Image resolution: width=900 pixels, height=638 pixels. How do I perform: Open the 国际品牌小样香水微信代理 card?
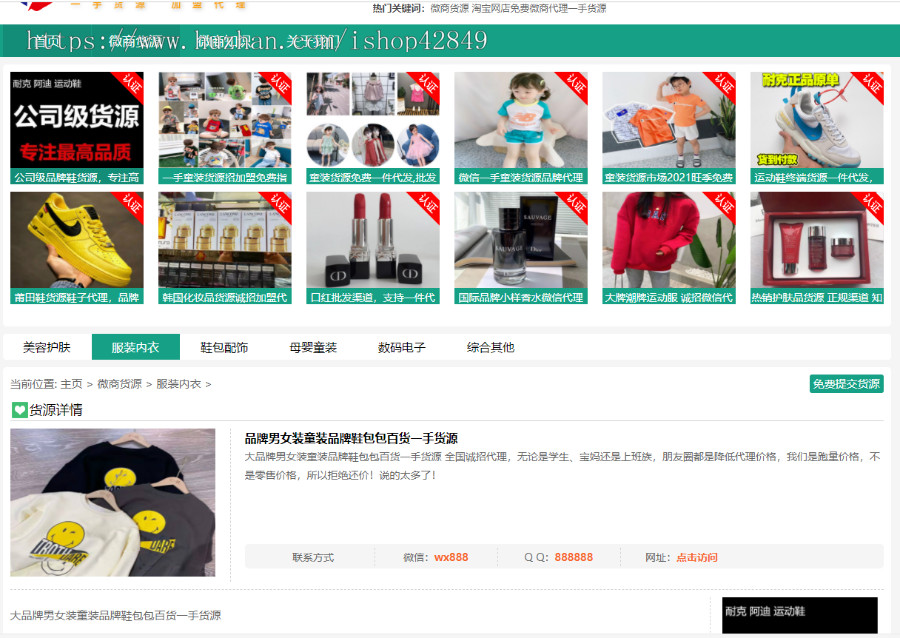(x=521, y=248)
